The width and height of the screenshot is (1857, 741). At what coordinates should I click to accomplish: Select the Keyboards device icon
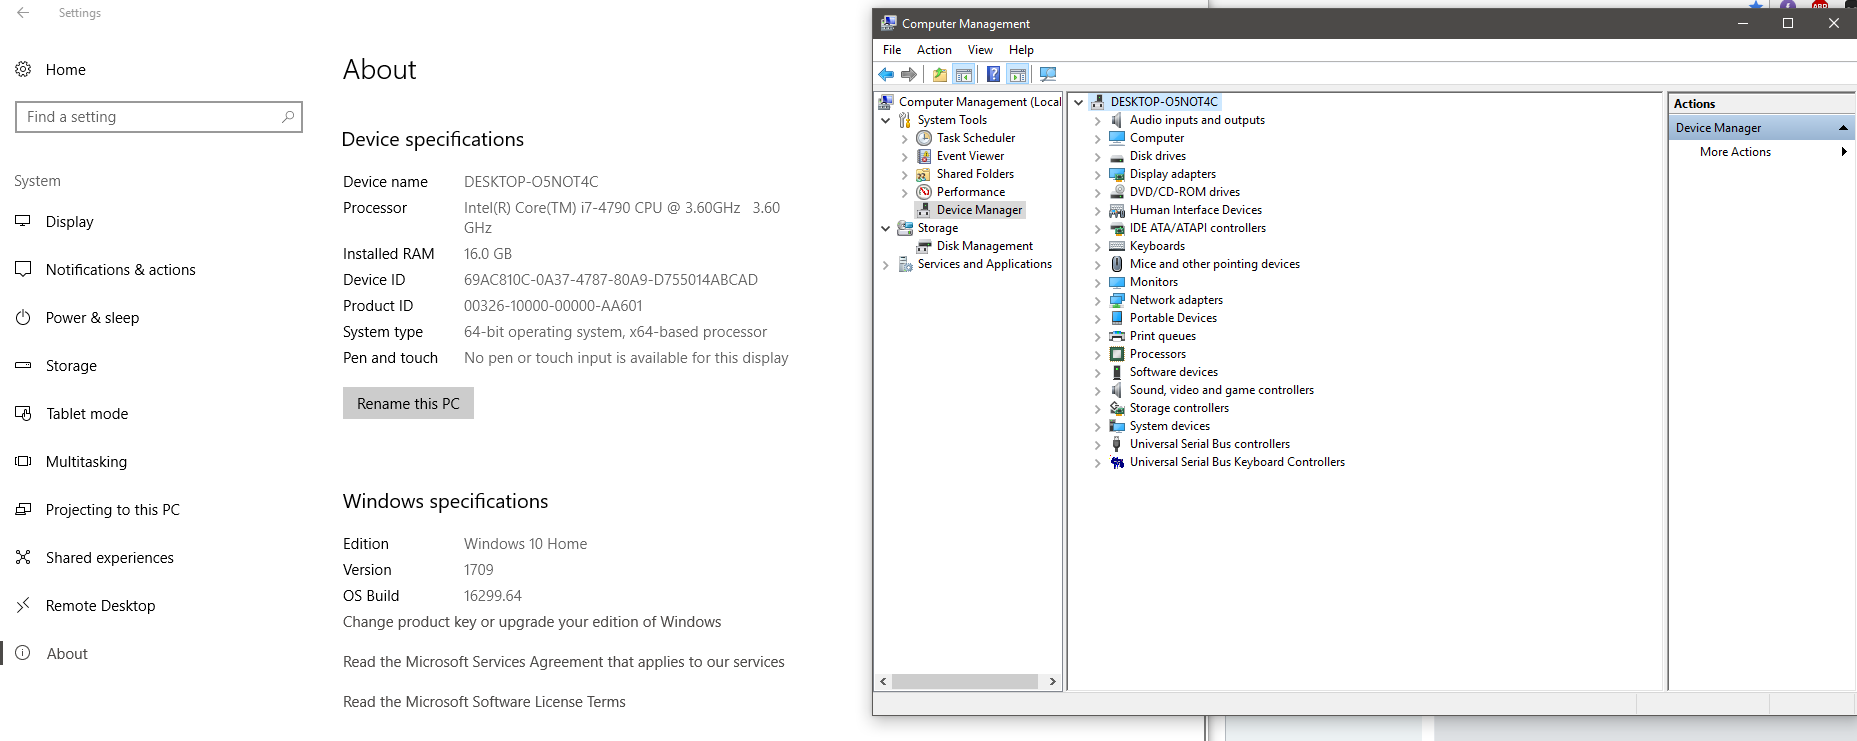click(x=1117, y=246)
